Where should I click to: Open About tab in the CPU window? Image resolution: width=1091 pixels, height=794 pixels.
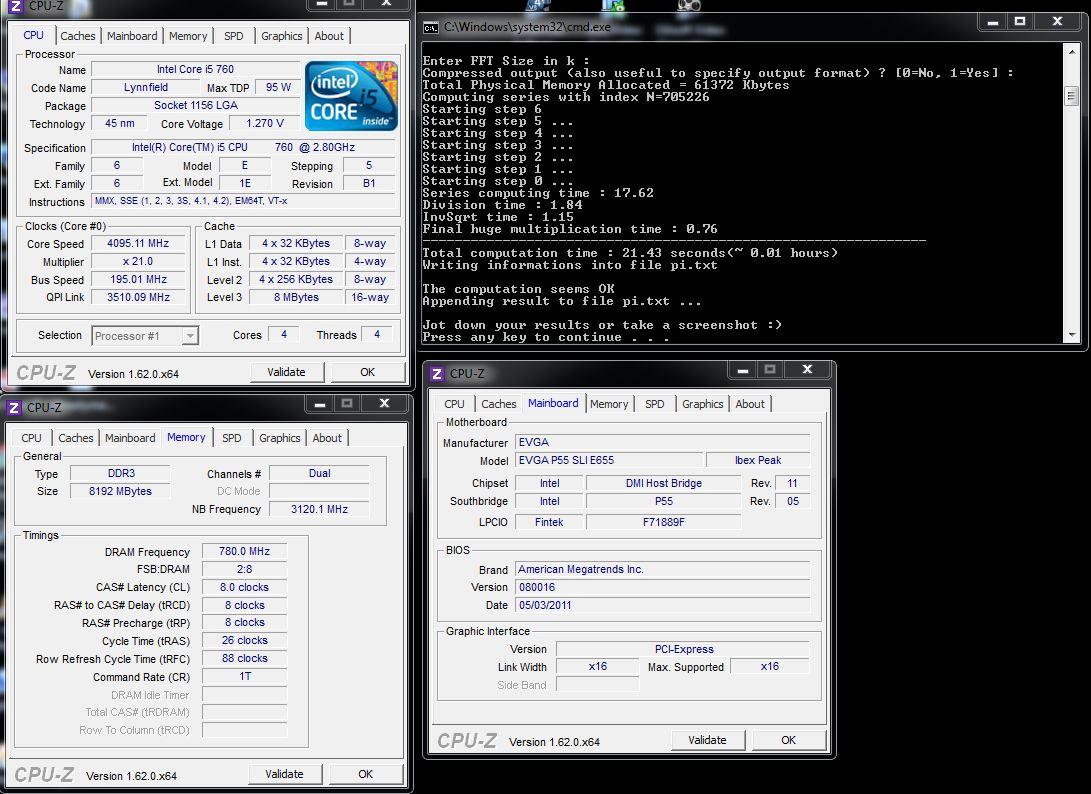click(x=329, y=36)
